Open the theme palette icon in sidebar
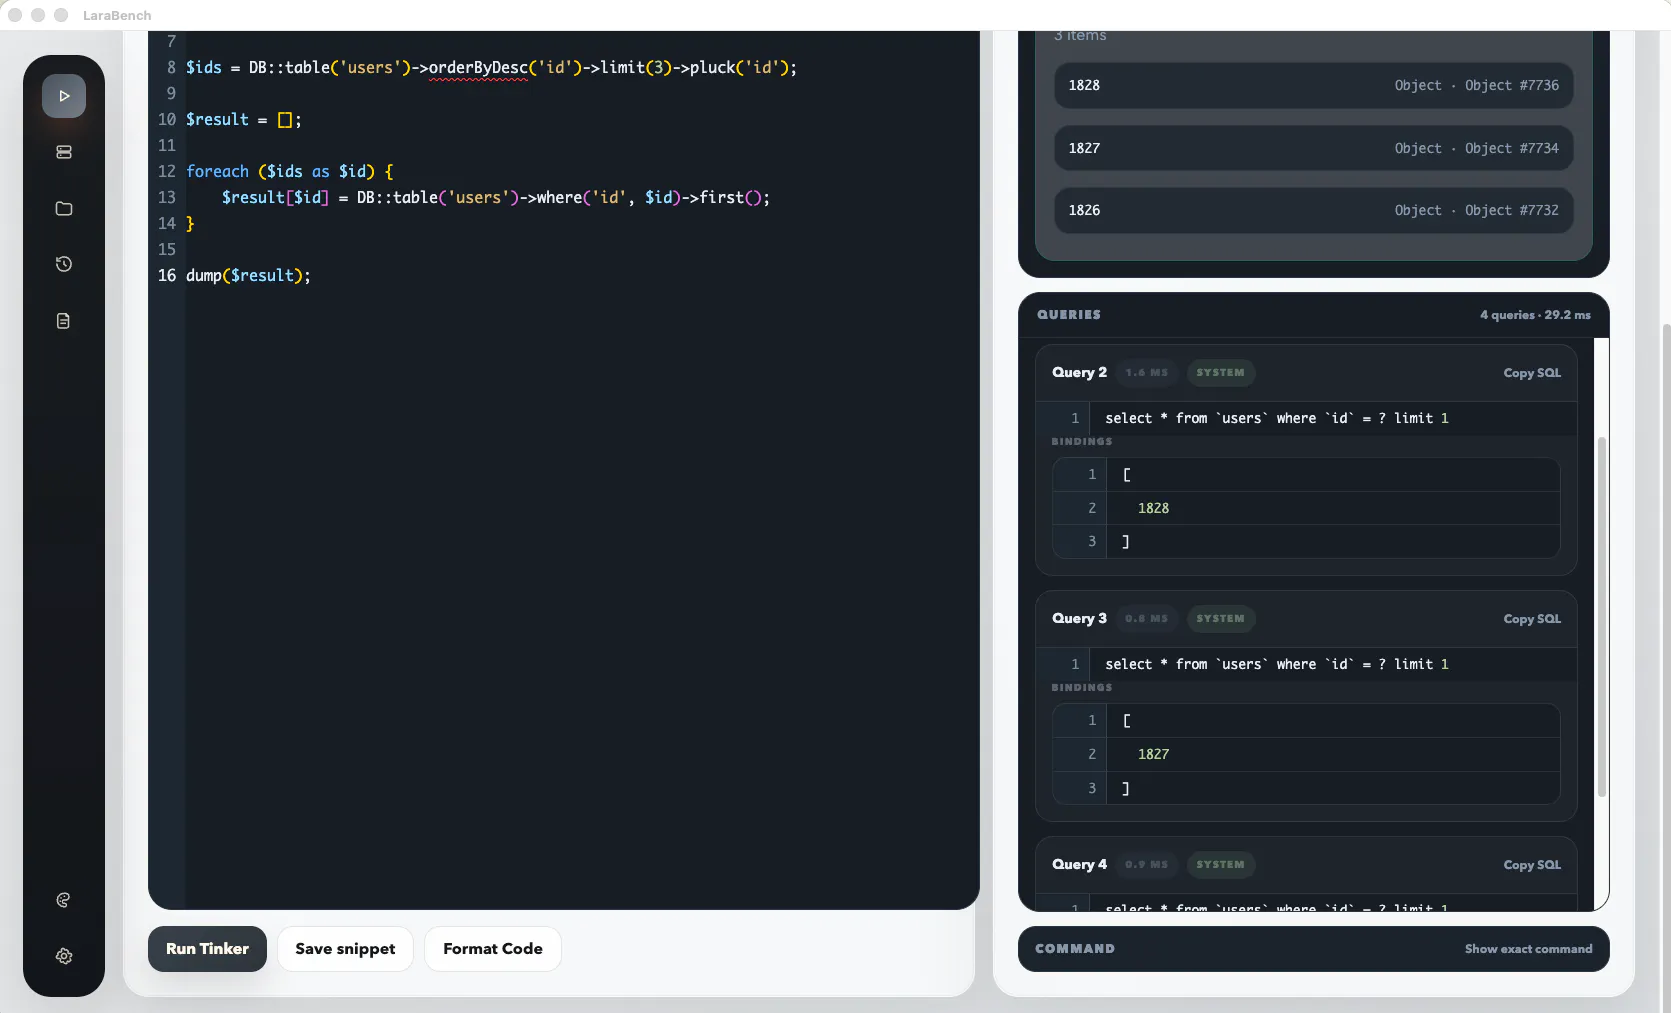 tap(64, 900)
